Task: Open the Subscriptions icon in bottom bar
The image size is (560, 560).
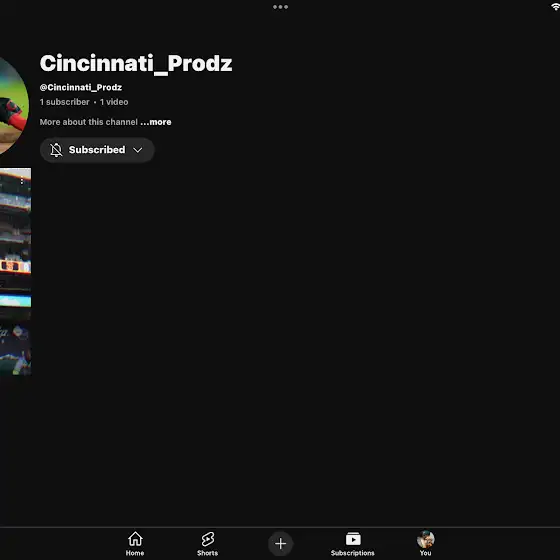Action: [x=352, y=539]
